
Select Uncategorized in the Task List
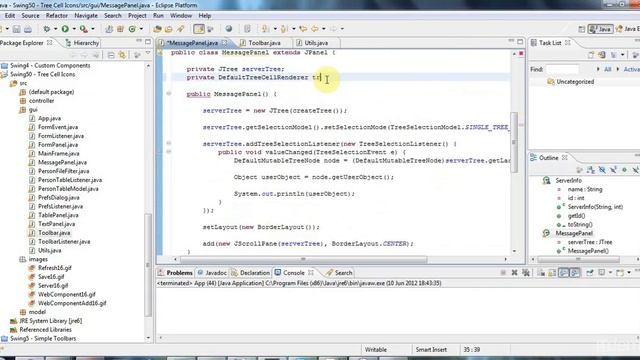(x=575, y=82)
